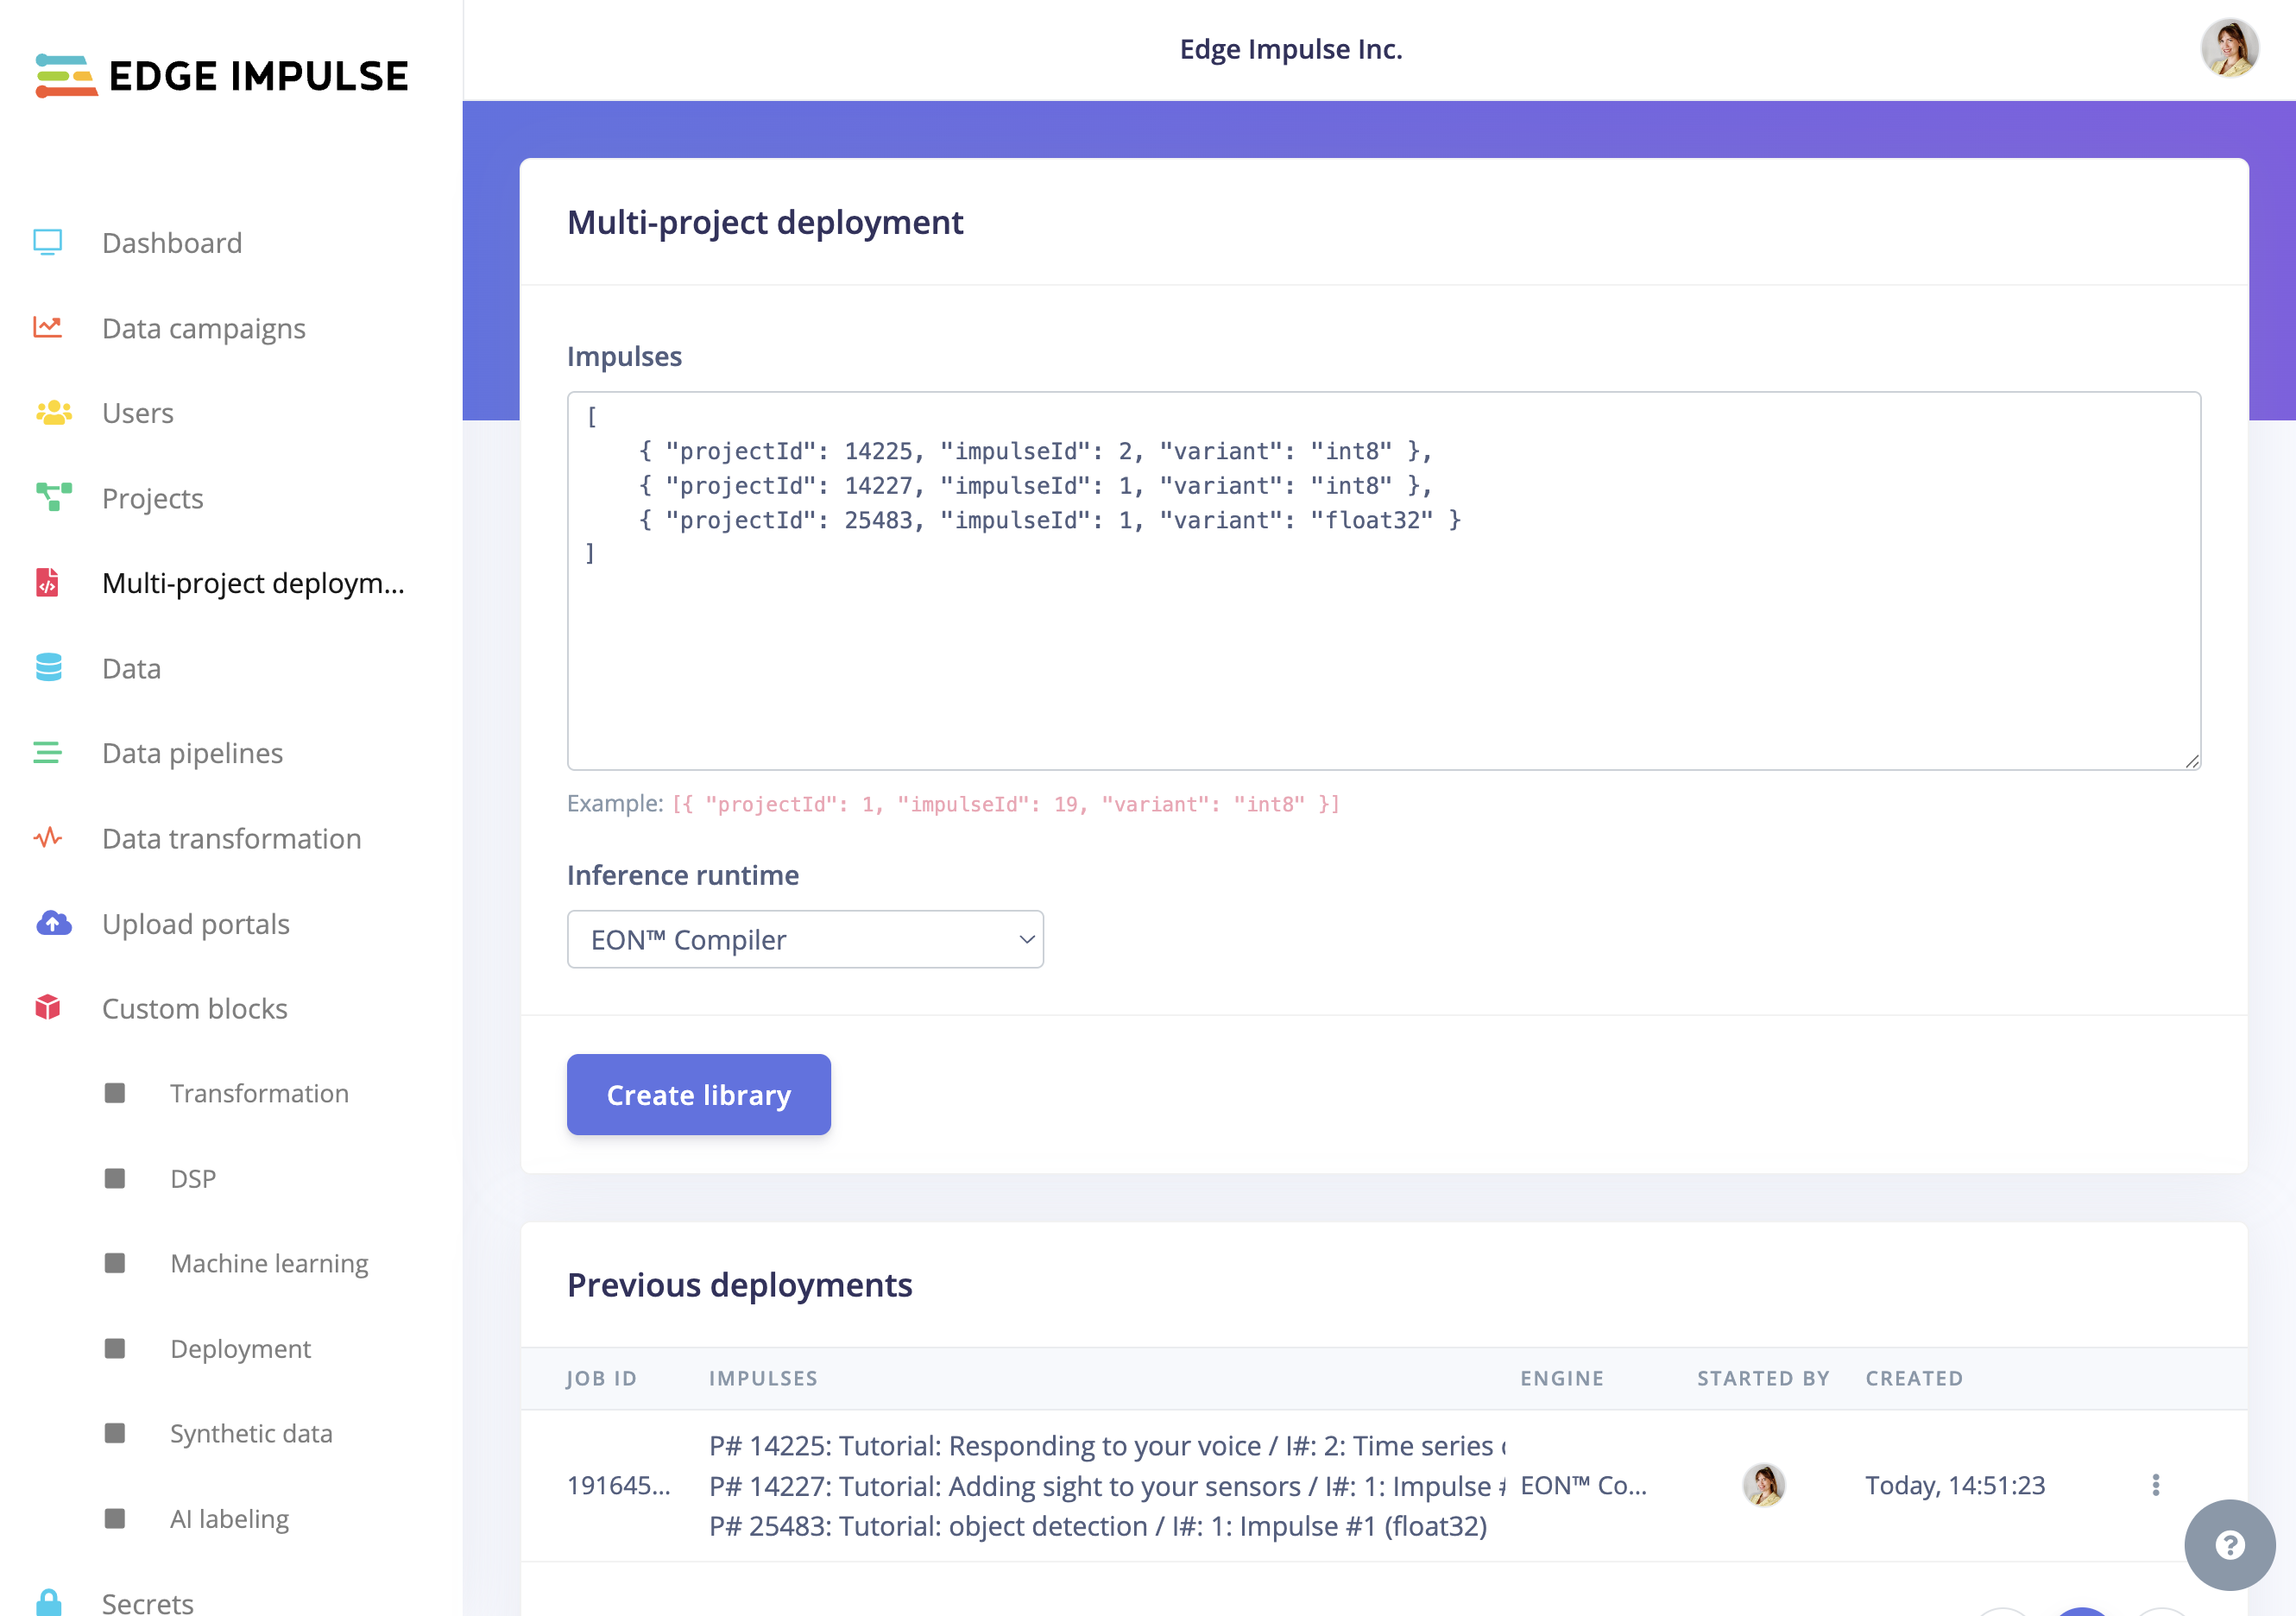This screenshot has height=1616, width=2296.
Task: Open AI labeling custom blocks
Action: pyautogui.click(x=230, y=1518)
